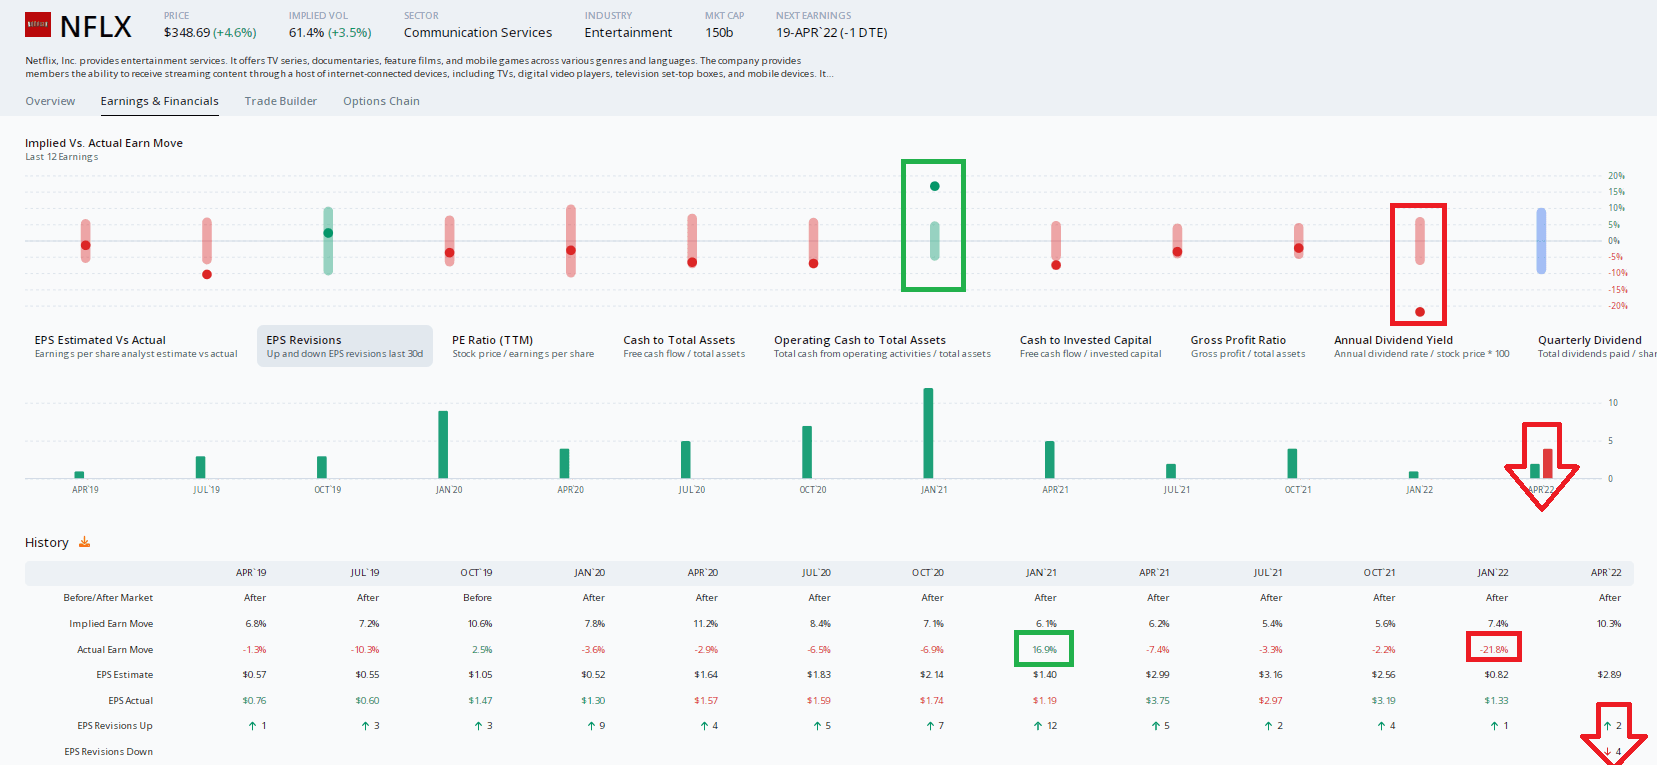1657x765 pixels.
Task: Select Operating Cash to Total Assets metric
Action: (x=882, y=346)
